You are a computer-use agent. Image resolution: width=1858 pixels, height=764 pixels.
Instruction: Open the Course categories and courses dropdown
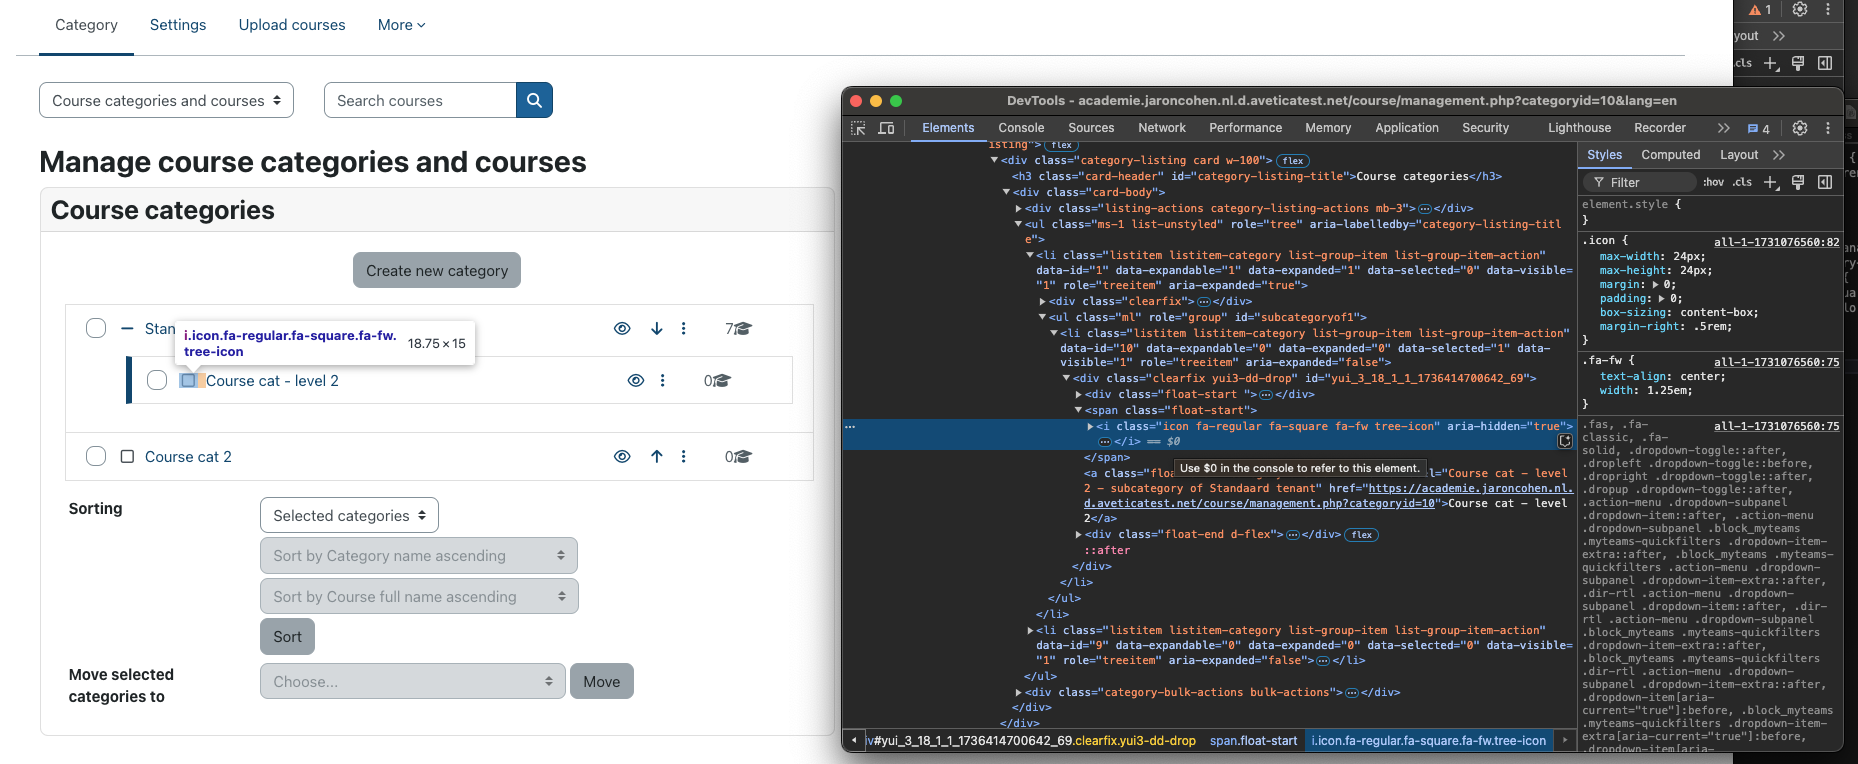[166, 100]
